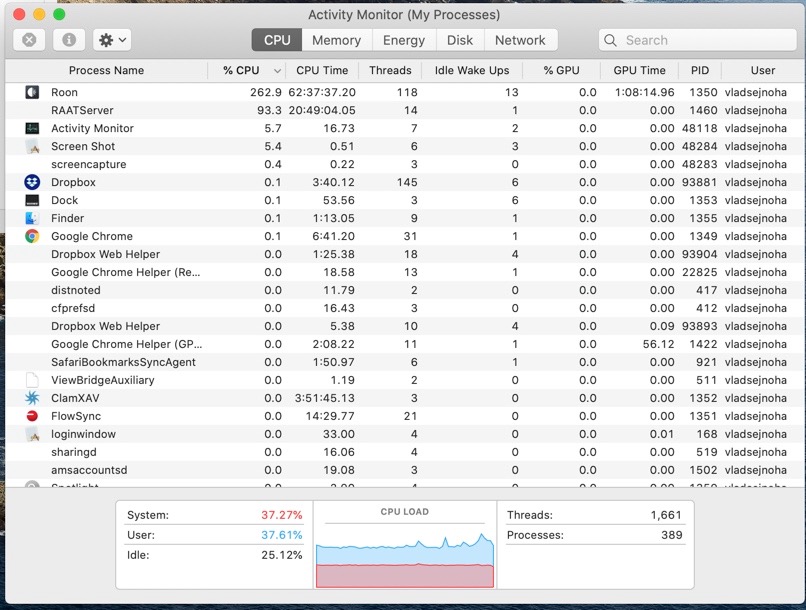The width and height of the screenshot is (806, 610).
Task: Switch to the Memory tab
Action: point(337,40)
